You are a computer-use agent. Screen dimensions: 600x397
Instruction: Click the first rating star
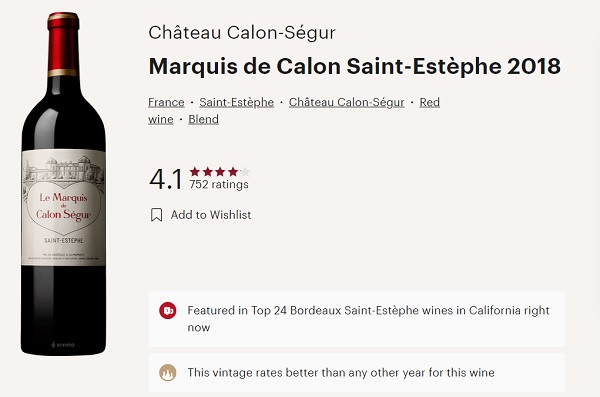[195, 172]
